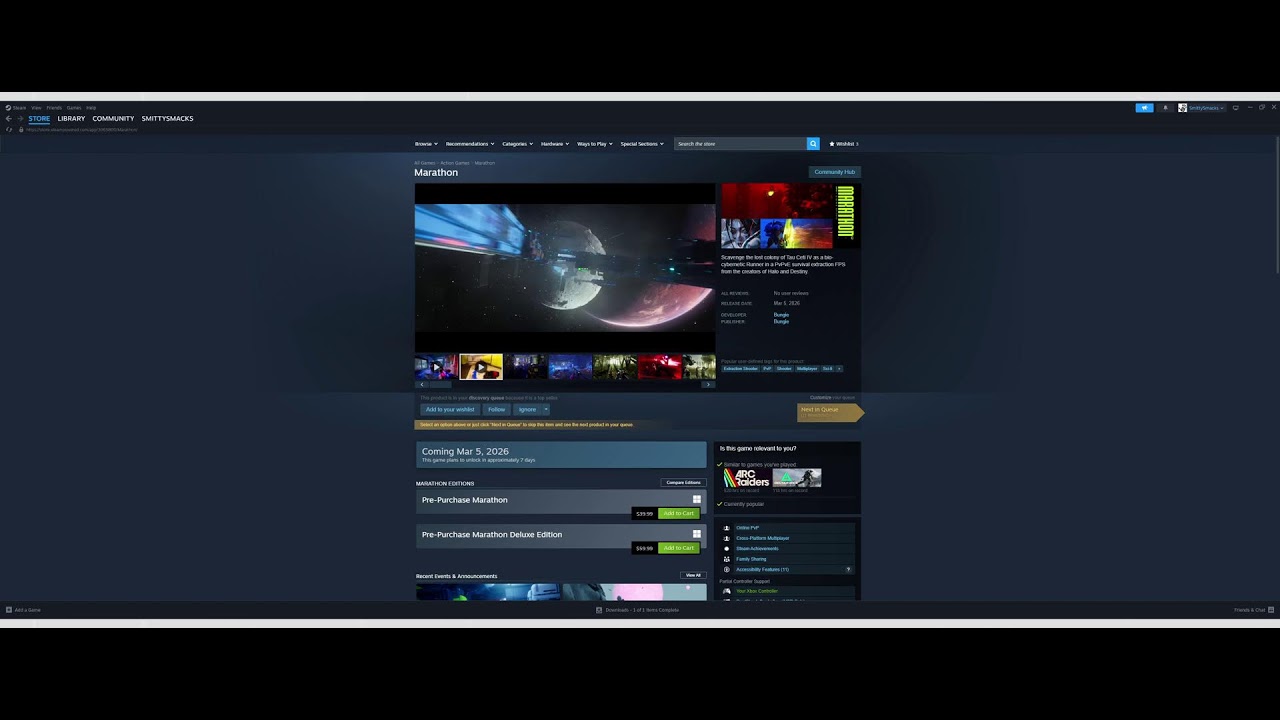
Task: Click the Add a Game plus icon
Action: [9, 610]
